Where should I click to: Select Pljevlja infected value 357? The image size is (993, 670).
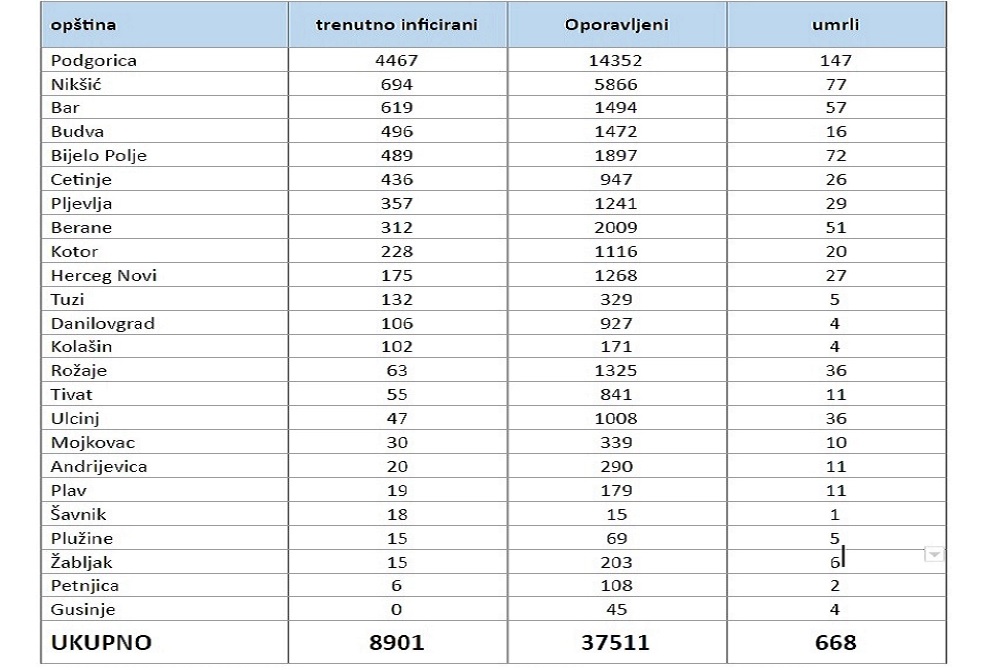click(396, 204)
